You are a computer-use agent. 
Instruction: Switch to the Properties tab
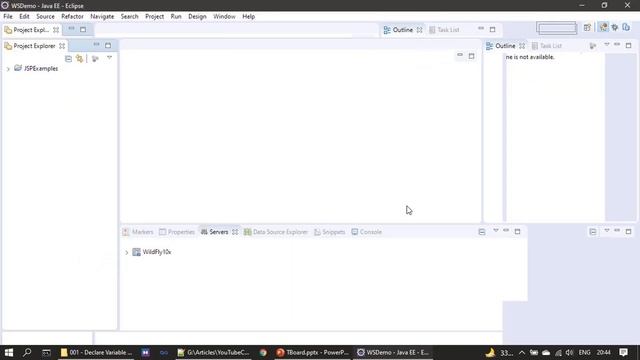click(177, 232)
